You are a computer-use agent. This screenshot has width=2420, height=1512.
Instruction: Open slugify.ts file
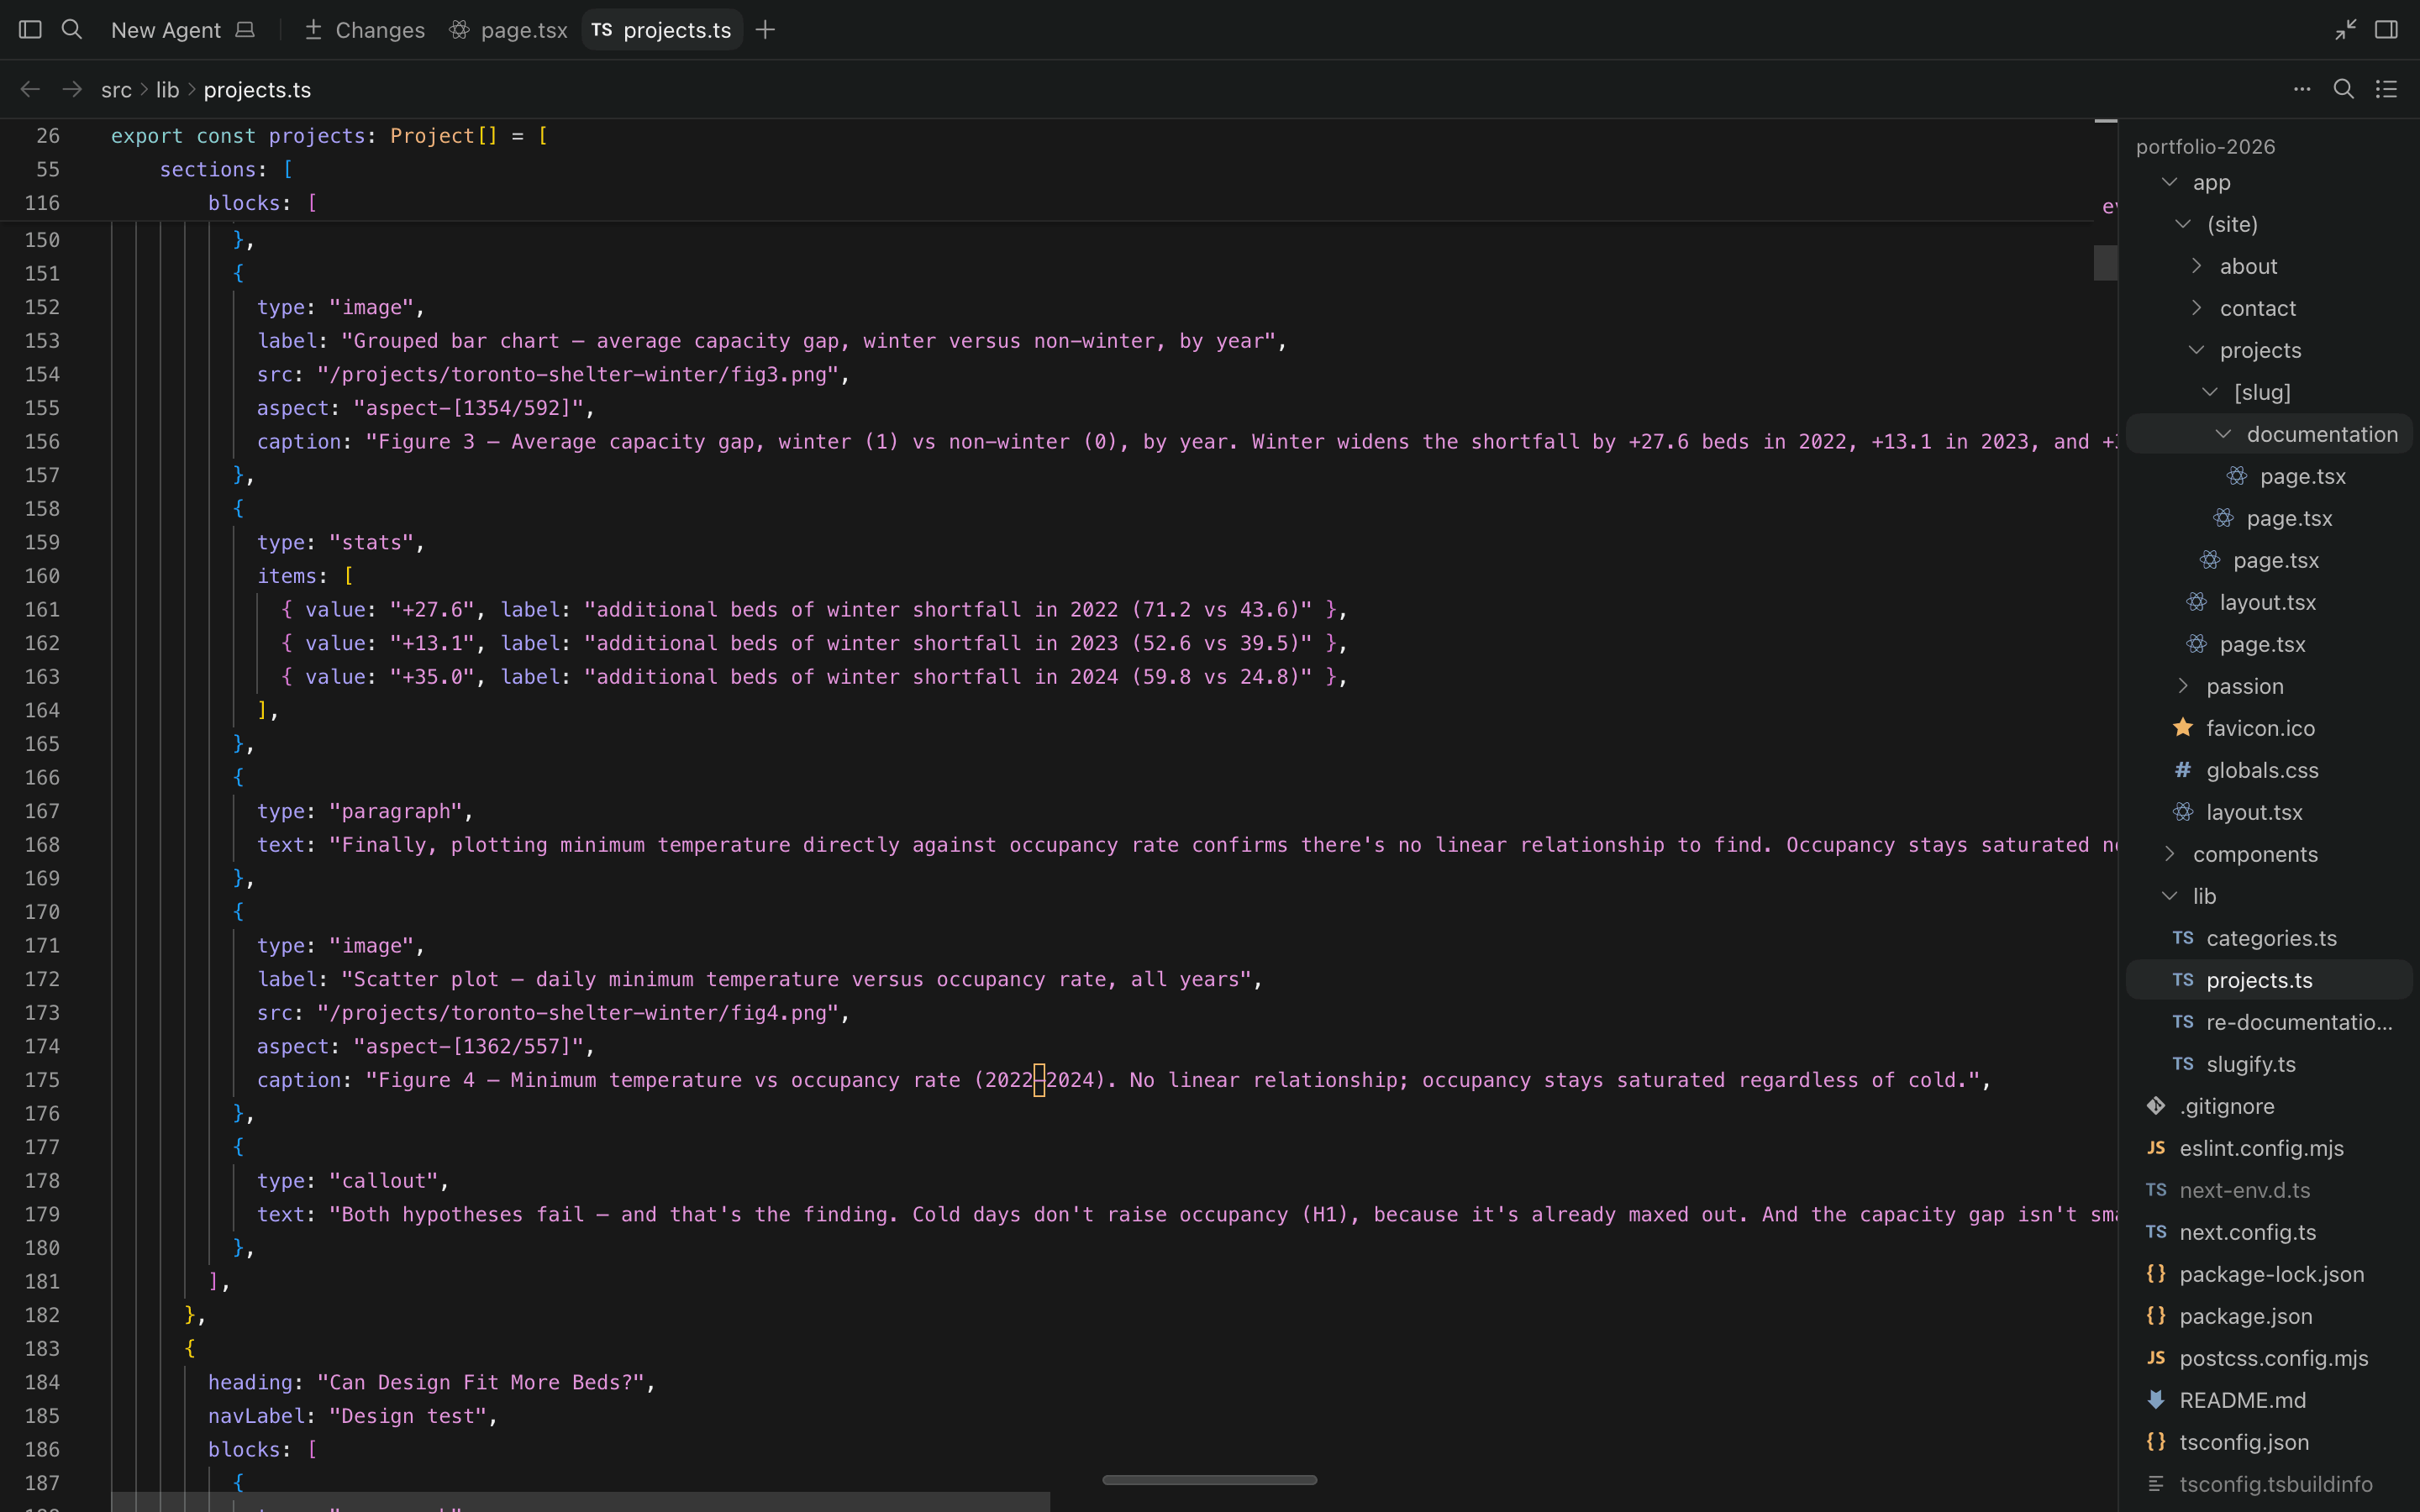click(x=2269, y=1064)
